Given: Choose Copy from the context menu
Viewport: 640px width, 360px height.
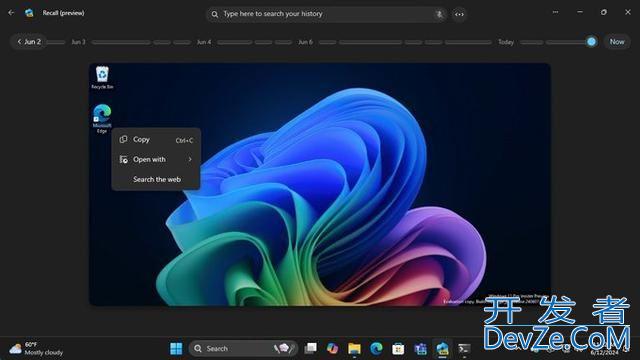Looking at the screenshot, I should coord(156,140).
